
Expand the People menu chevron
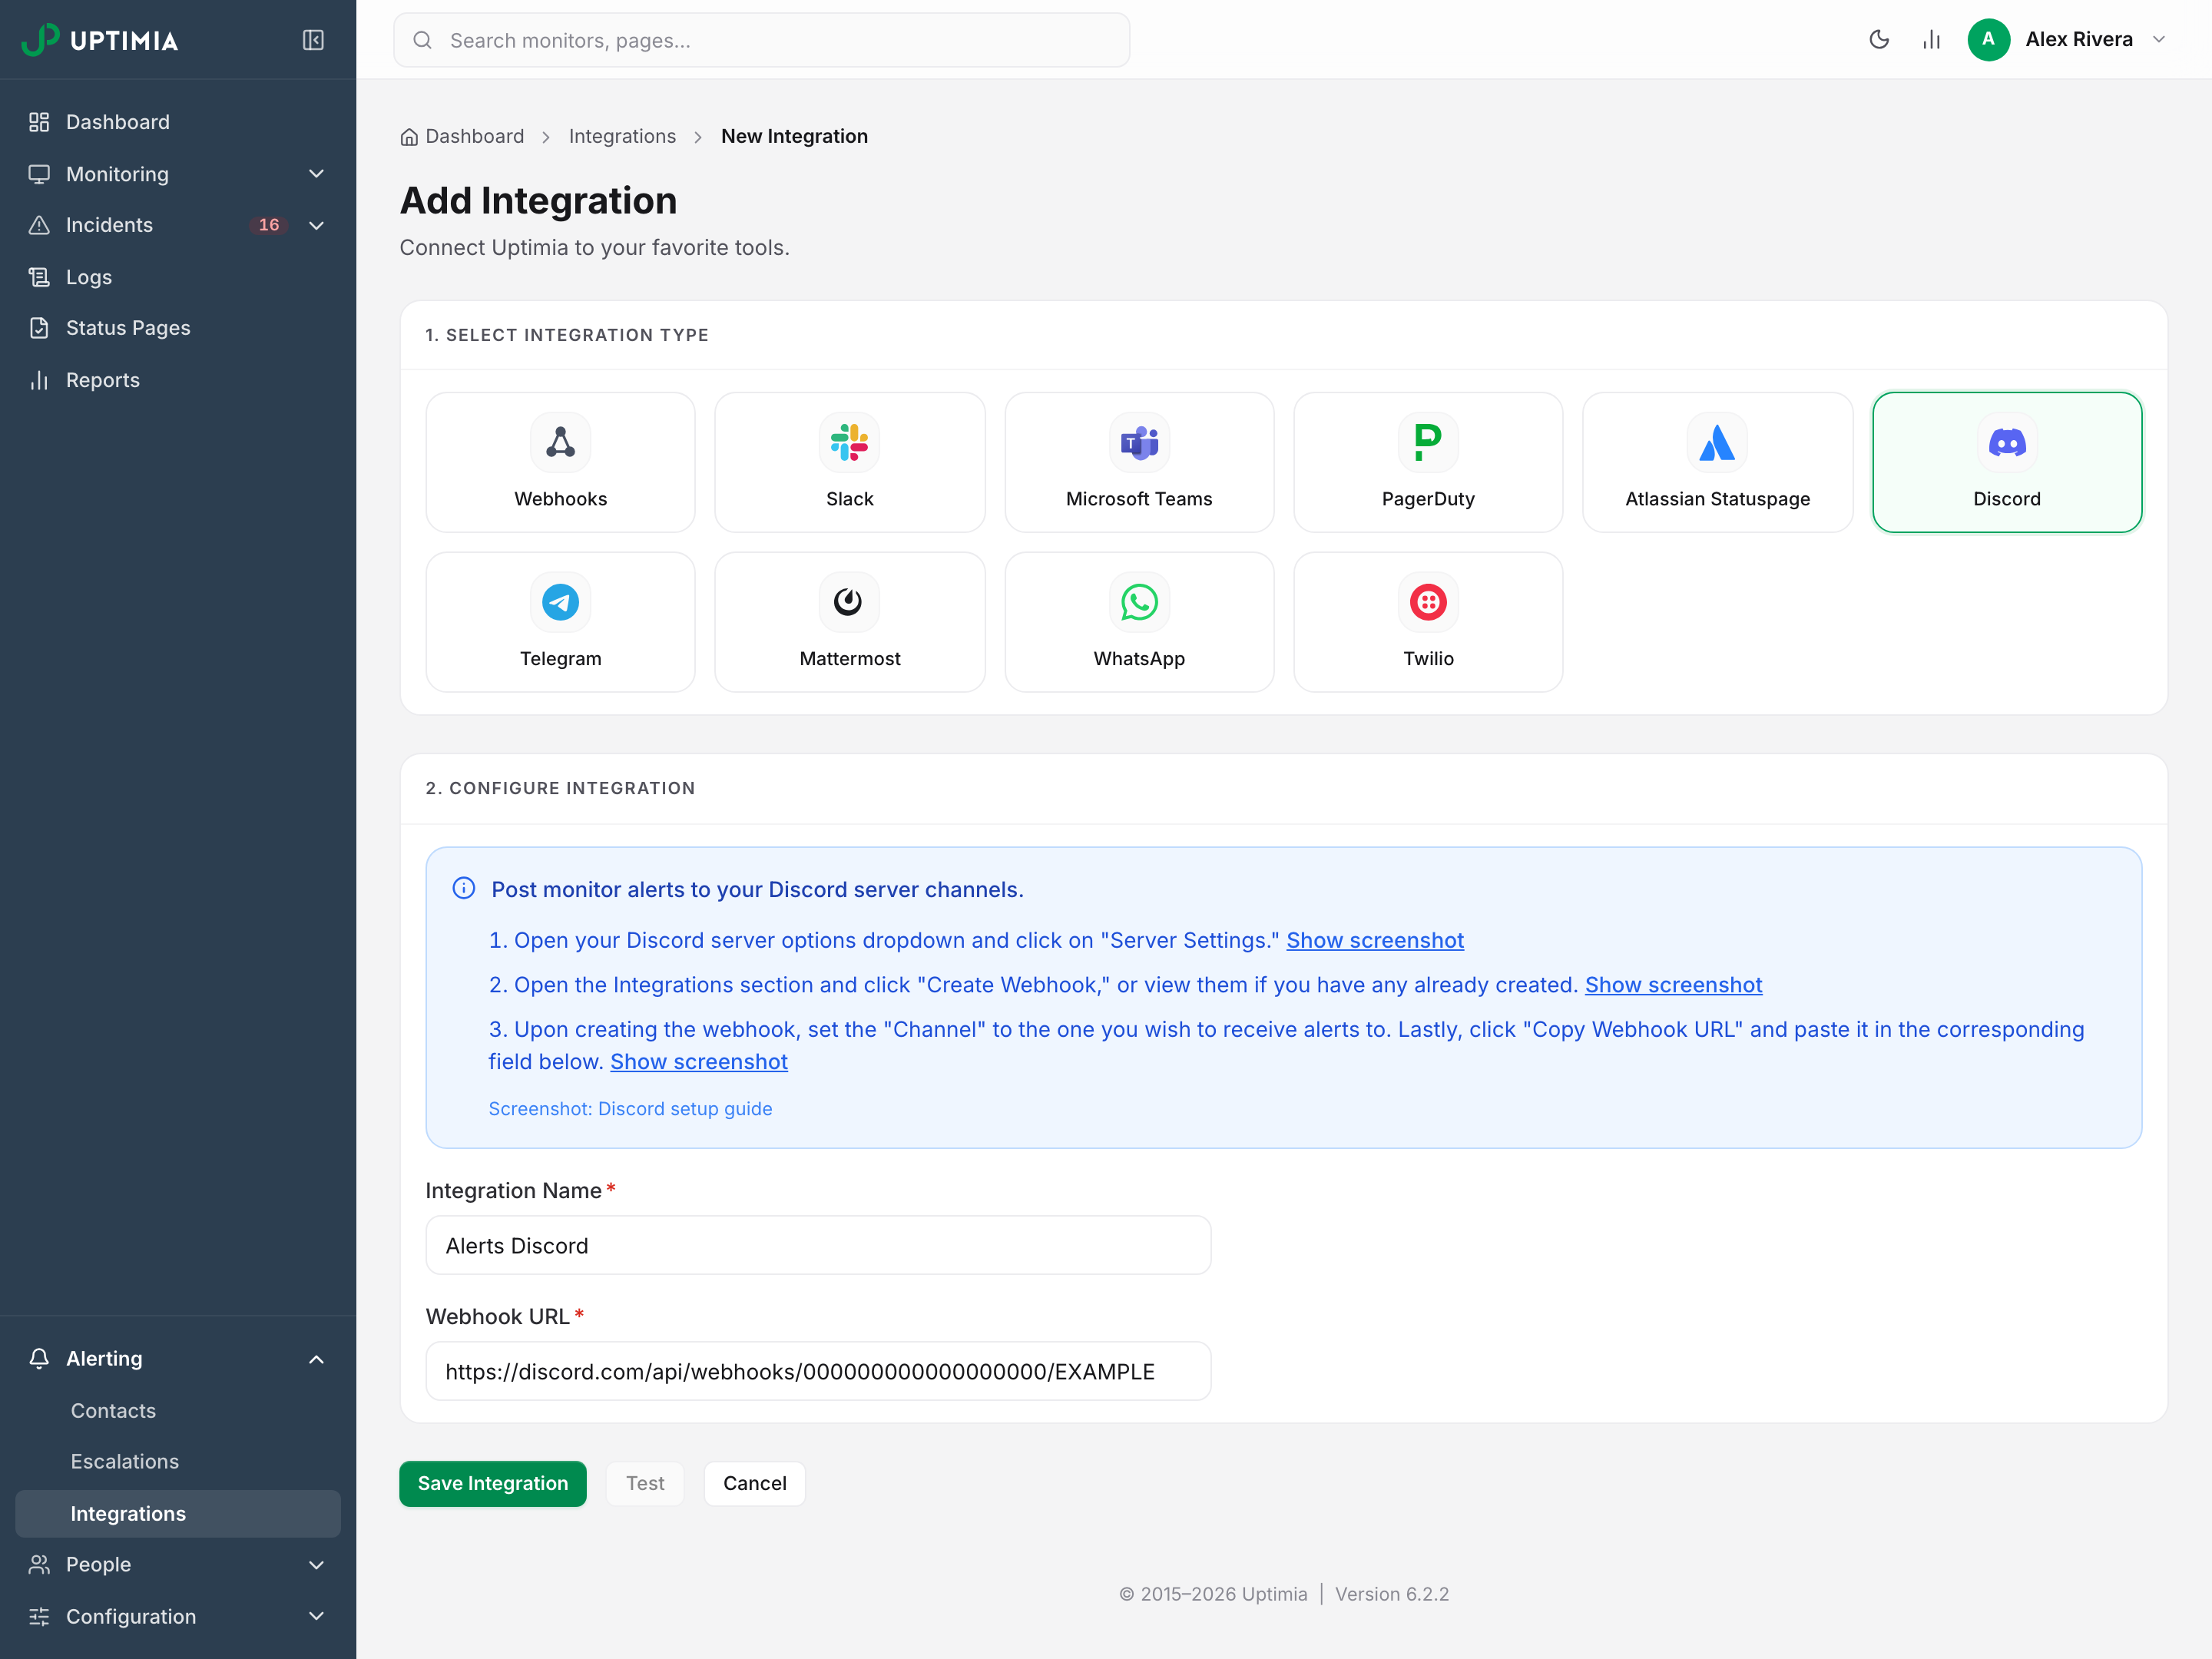[316, 1564]
